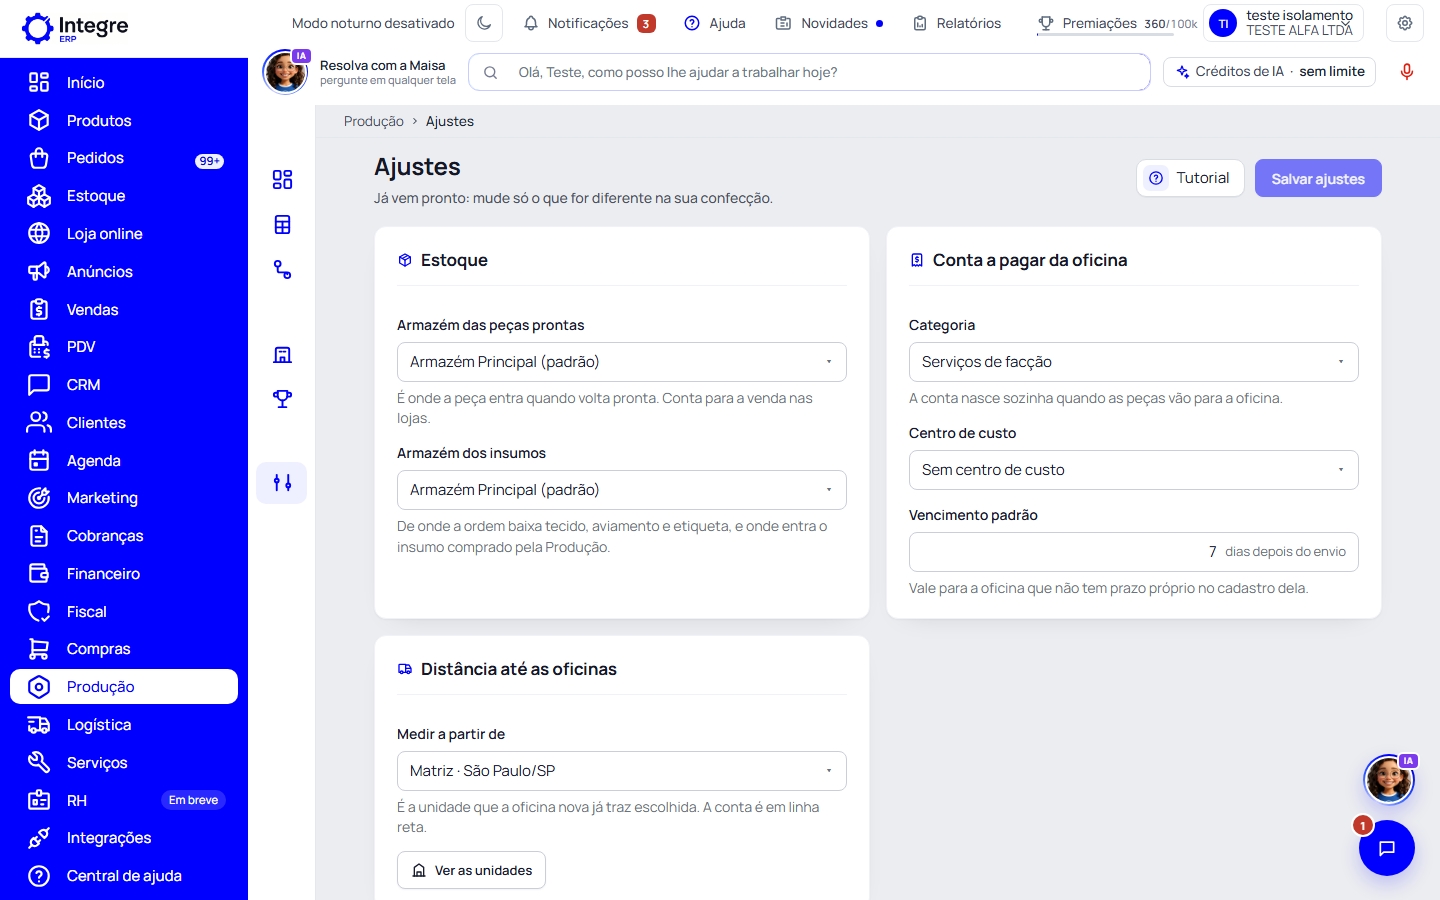Open Novidades in the top bar

tap(830, 23)
